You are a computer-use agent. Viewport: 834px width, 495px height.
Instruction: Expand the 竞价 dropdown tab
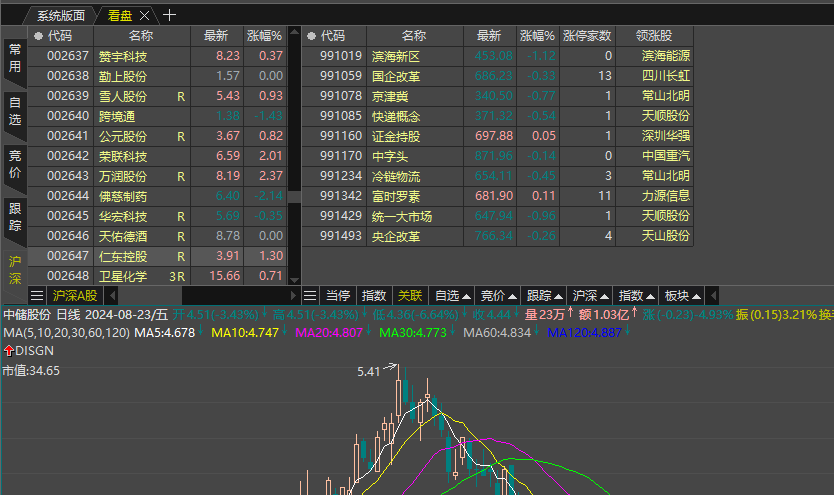coord(498,296)
